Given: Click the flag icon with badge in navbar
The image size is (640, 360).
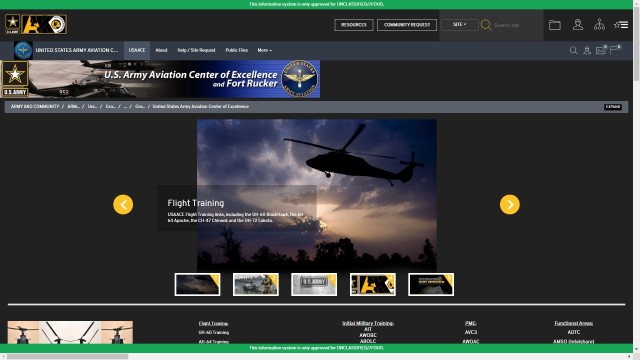Looking at the screenshot, I should [615, 49].
